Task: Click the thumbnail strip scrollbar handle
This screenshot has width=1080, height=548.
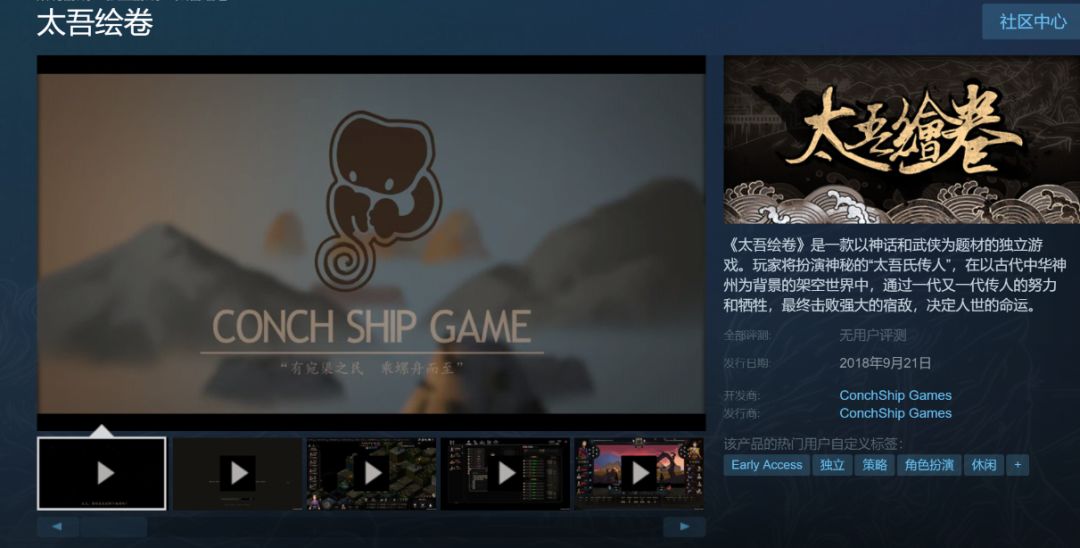Action: click(114, 527)
